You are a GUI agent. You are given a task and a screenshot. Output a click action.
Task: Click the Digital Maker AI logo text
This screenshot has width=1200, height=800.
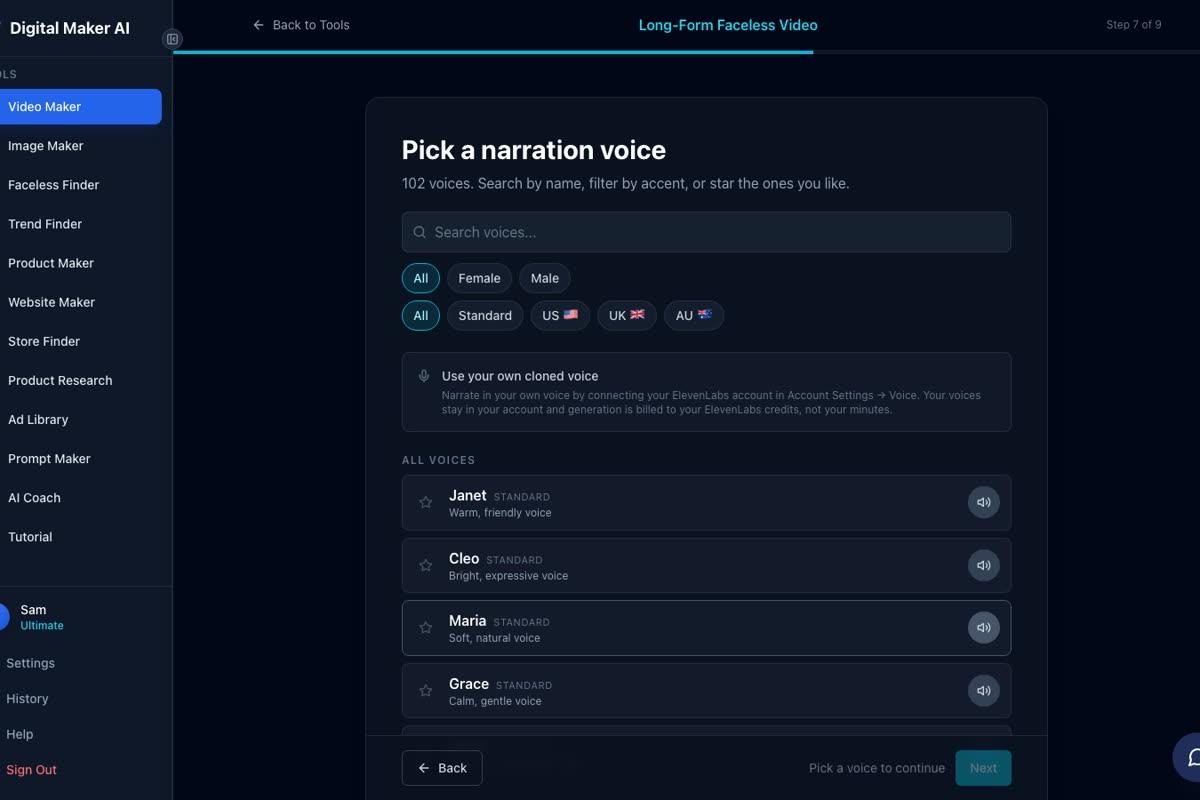[x=70, y=28]
